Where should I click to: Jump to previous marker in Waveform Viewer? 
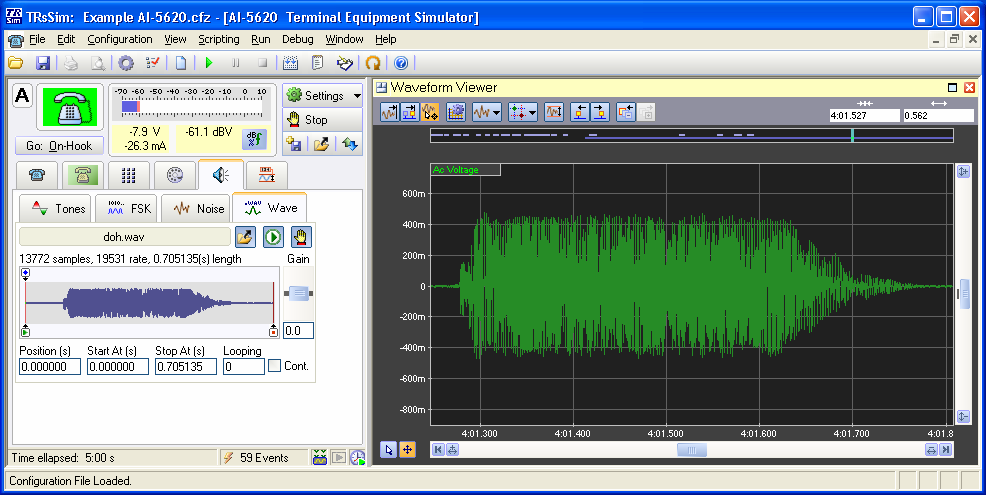[x=580, y=113]
